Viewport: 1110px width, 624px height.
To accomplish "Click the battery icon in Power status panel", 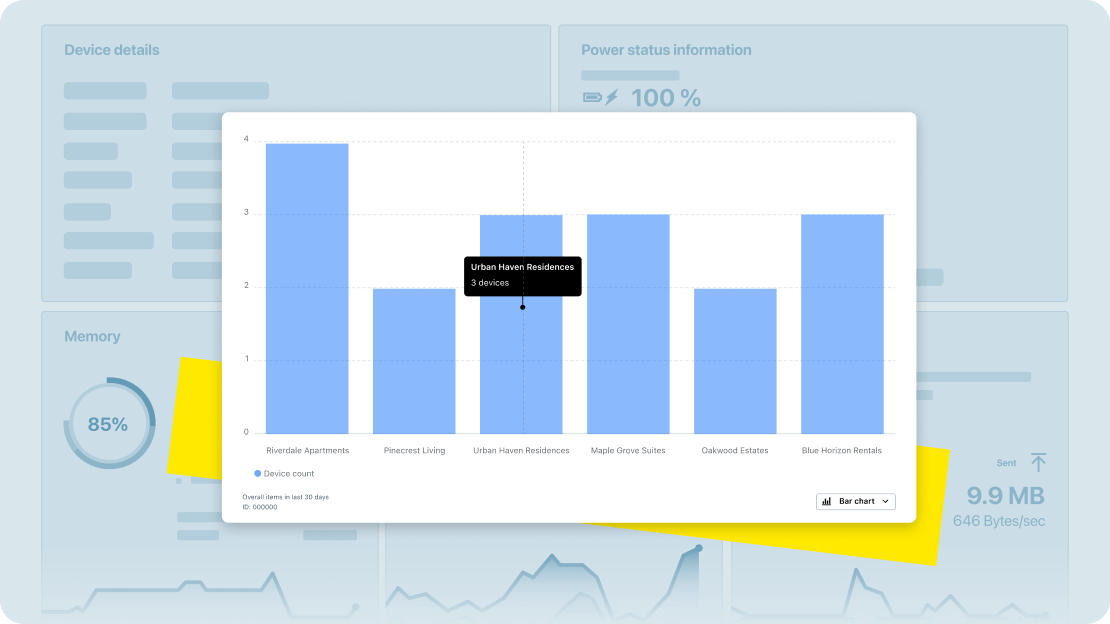I will [590, 97].
